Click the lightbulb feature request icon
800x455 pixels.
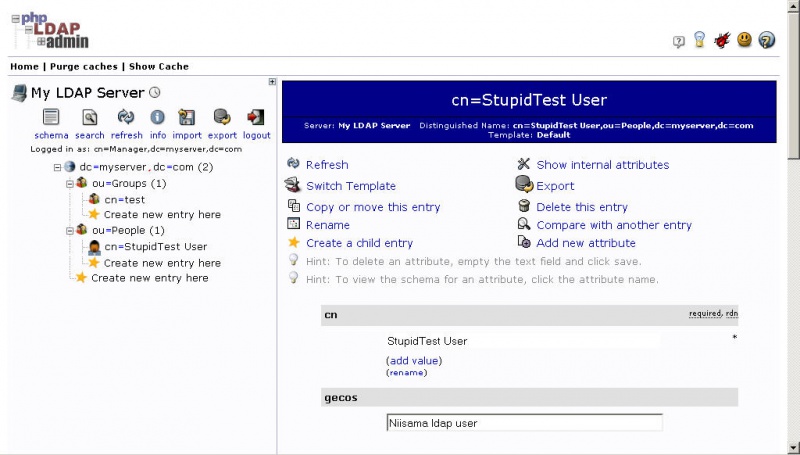tap(699, 39)
